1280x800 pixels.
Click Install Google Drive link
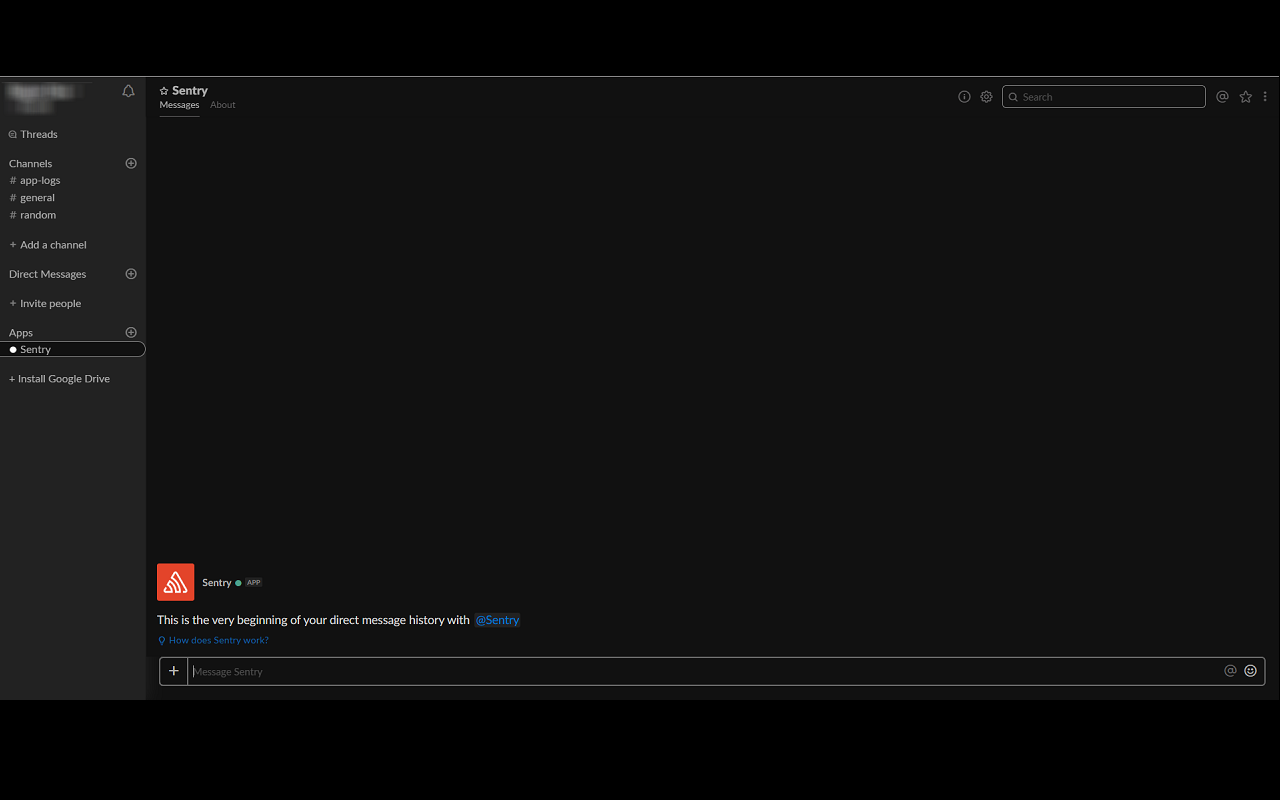[x=59, y=379]
